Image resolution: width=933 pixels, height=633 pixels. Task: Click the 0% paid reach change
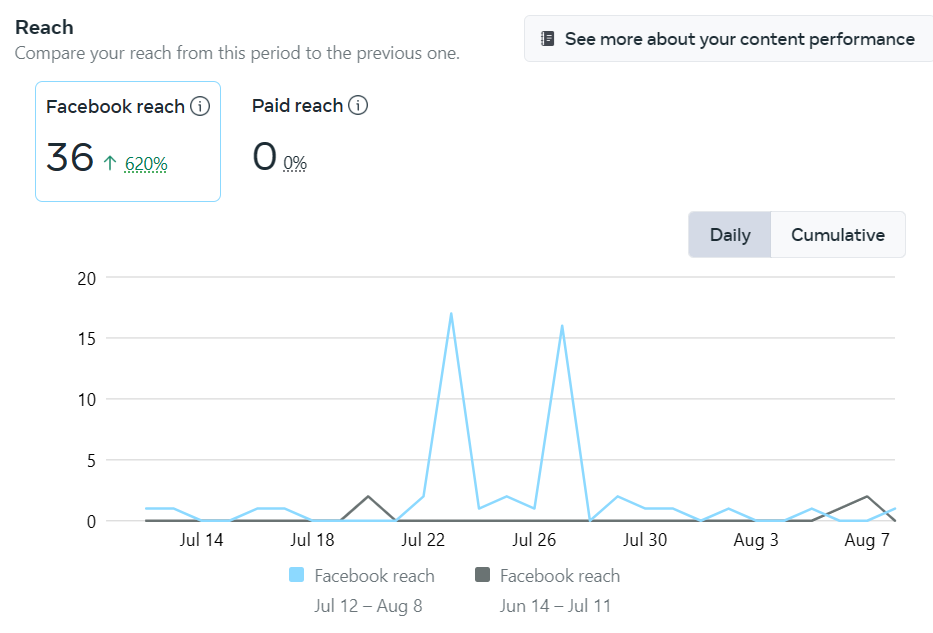tap(295, 164)
